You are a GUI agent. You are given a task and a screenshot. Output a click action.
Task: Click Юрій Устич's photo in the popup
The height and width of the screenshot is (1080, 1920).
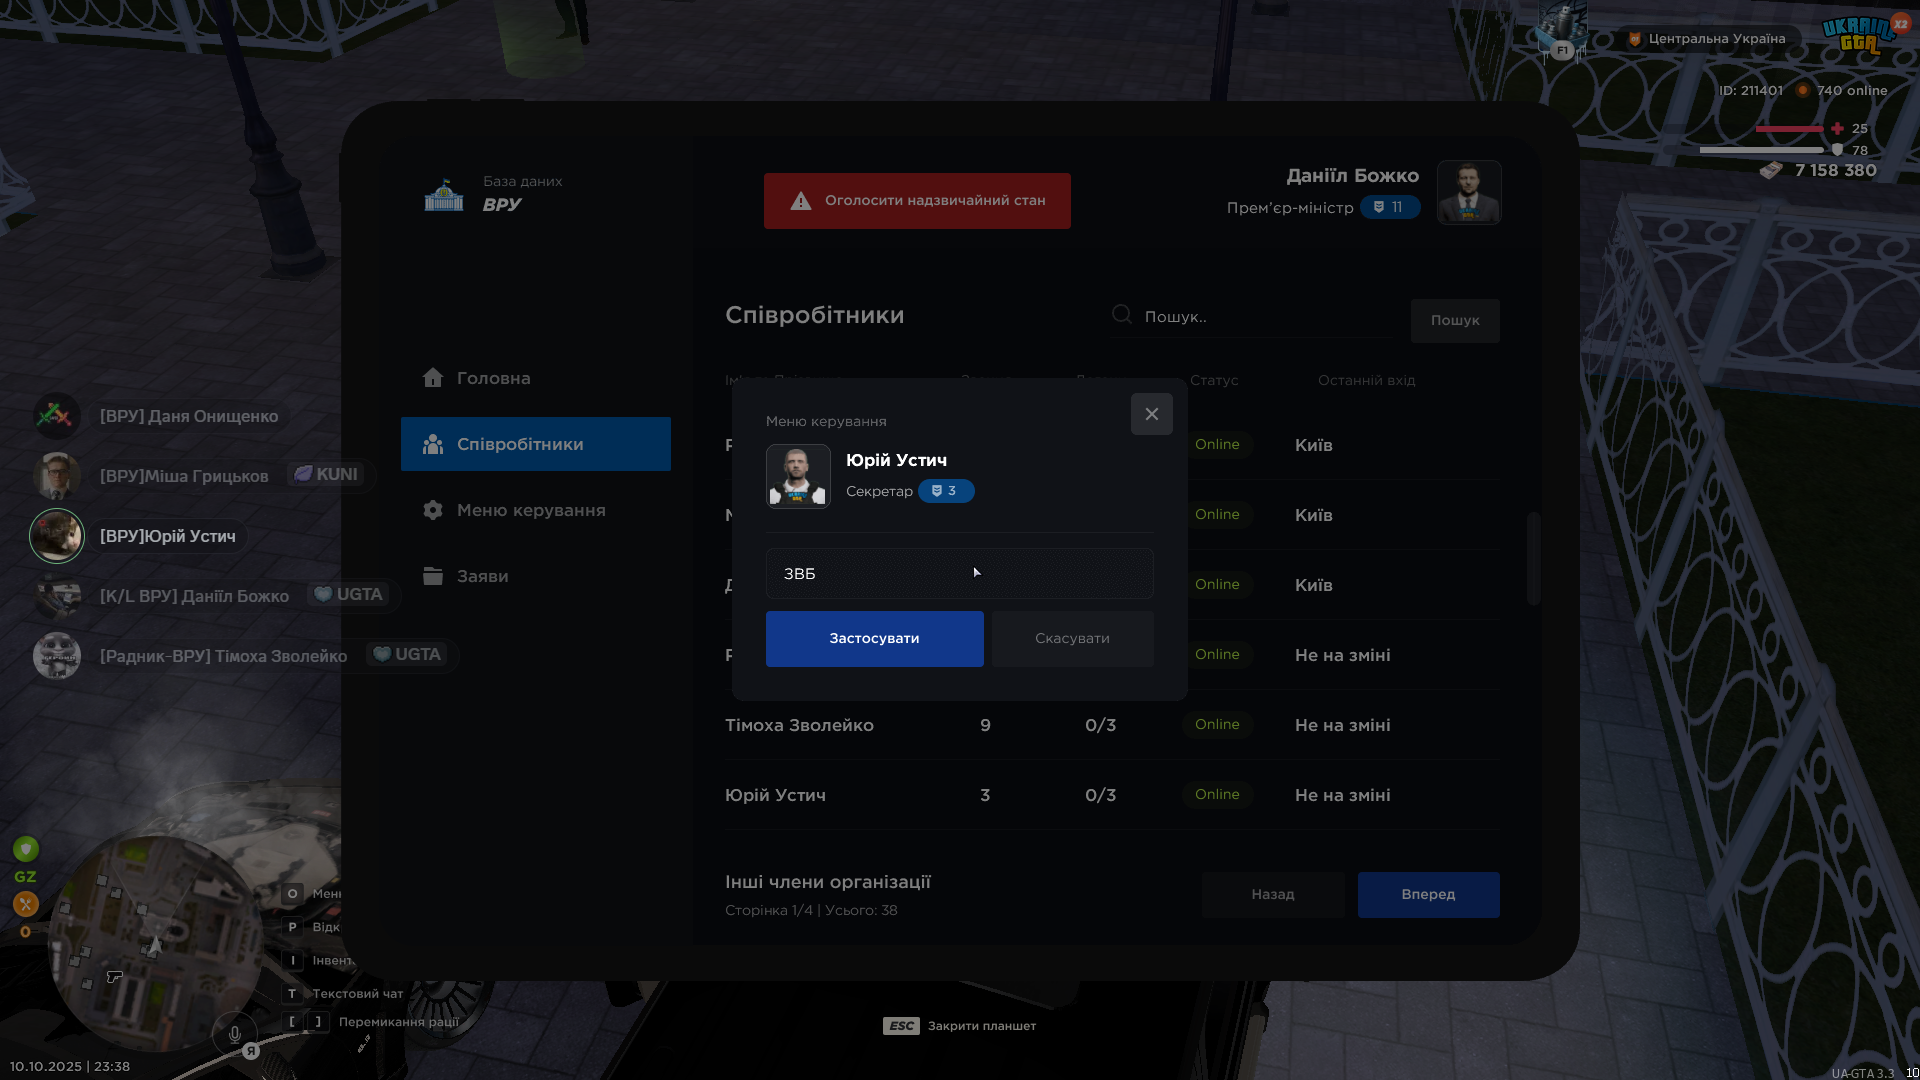pyautogui.click(x=798, y=476)
